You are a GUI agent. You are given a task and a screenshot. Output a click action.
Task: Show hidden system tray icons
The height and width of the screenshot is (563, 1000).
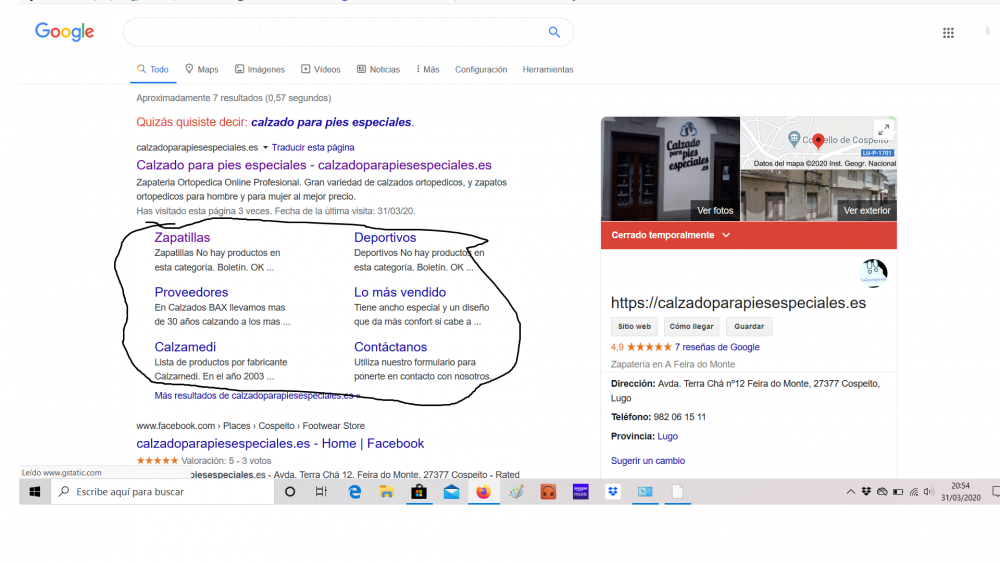click(x=851, y=492)
